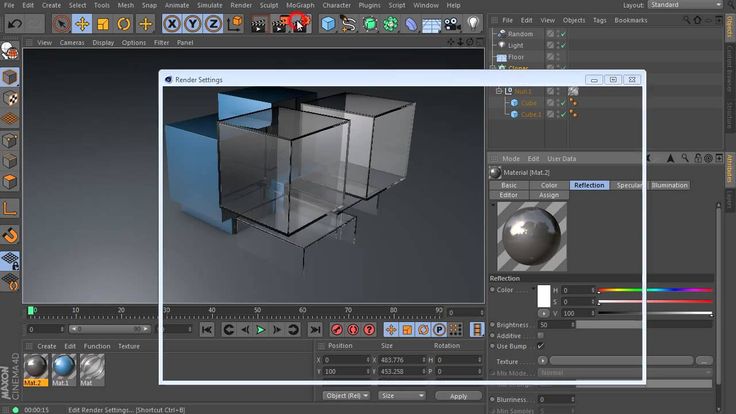Click the Apply button
This screenshot has width=736, height=414.
[x=458, y=396]
